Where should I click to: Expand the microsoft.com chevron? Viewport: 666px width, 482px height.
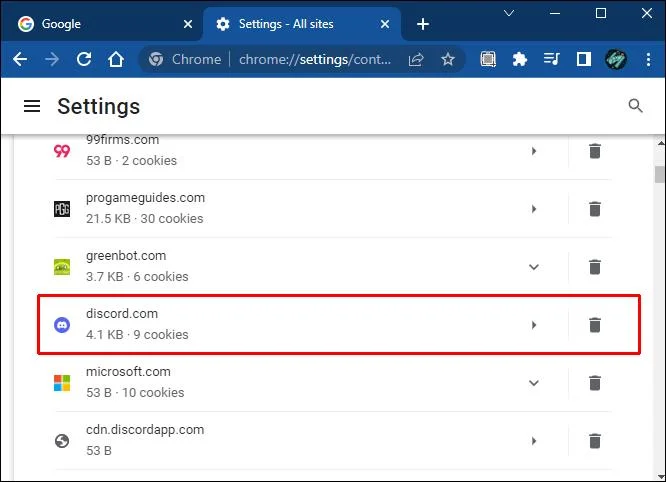tap(534, 383)
